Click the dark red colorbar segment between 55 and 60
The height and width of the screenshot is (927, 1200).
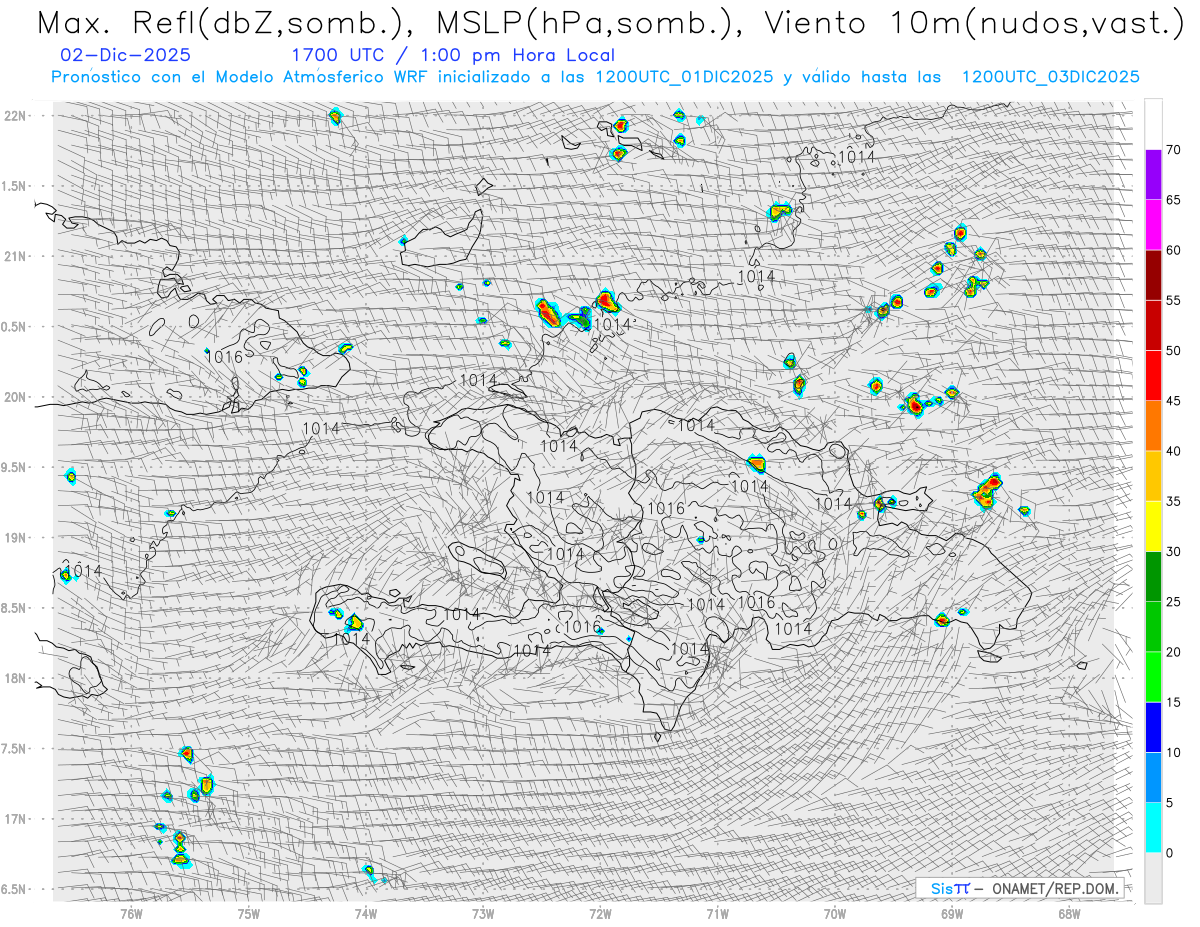pyautogui.click(x=1153, y=275)
